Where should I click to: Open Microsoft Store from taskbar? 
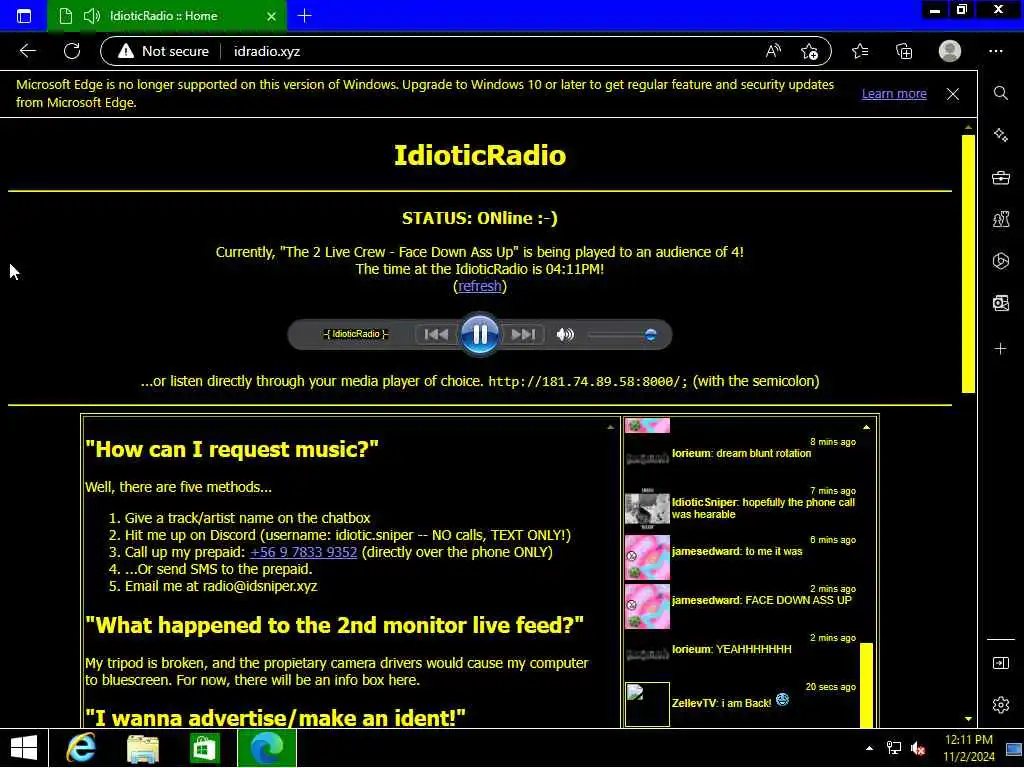click(x=204, y=748)
